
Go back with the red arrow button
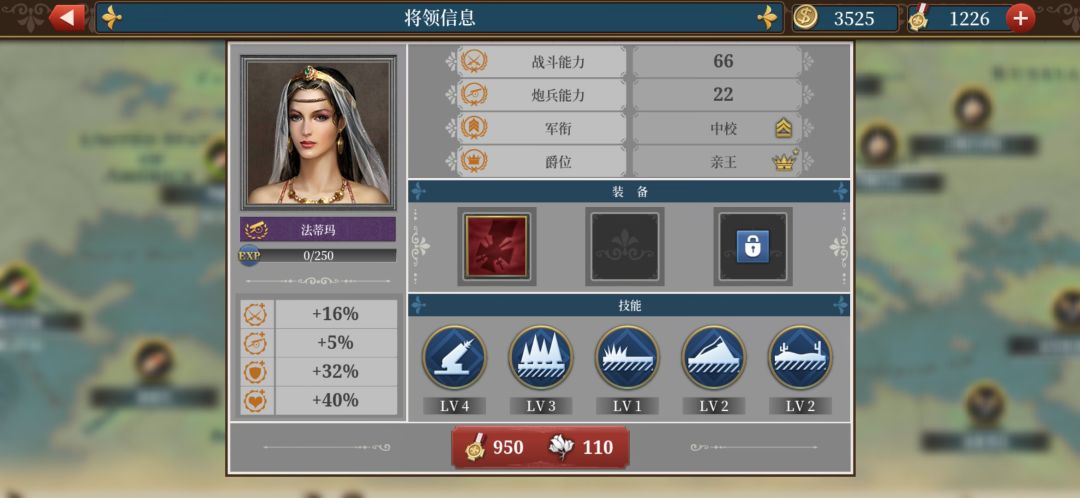point(68,18)
